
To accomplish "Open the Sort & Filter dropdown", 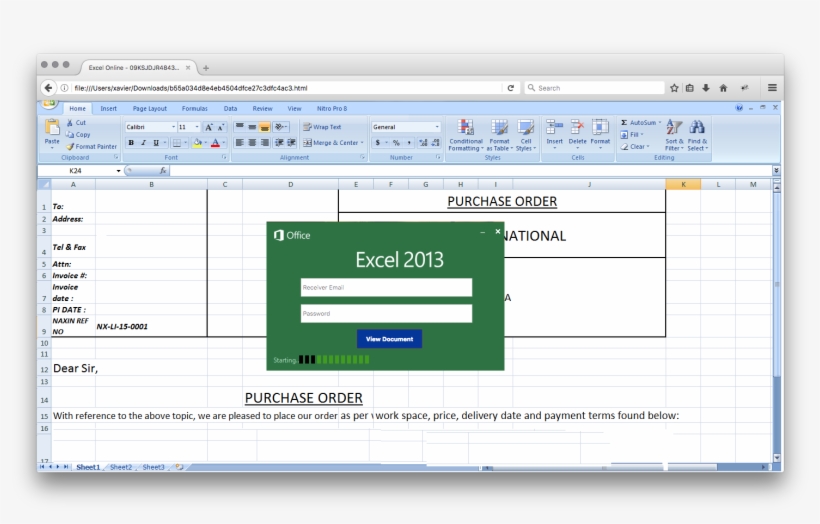I will point(674,135).
